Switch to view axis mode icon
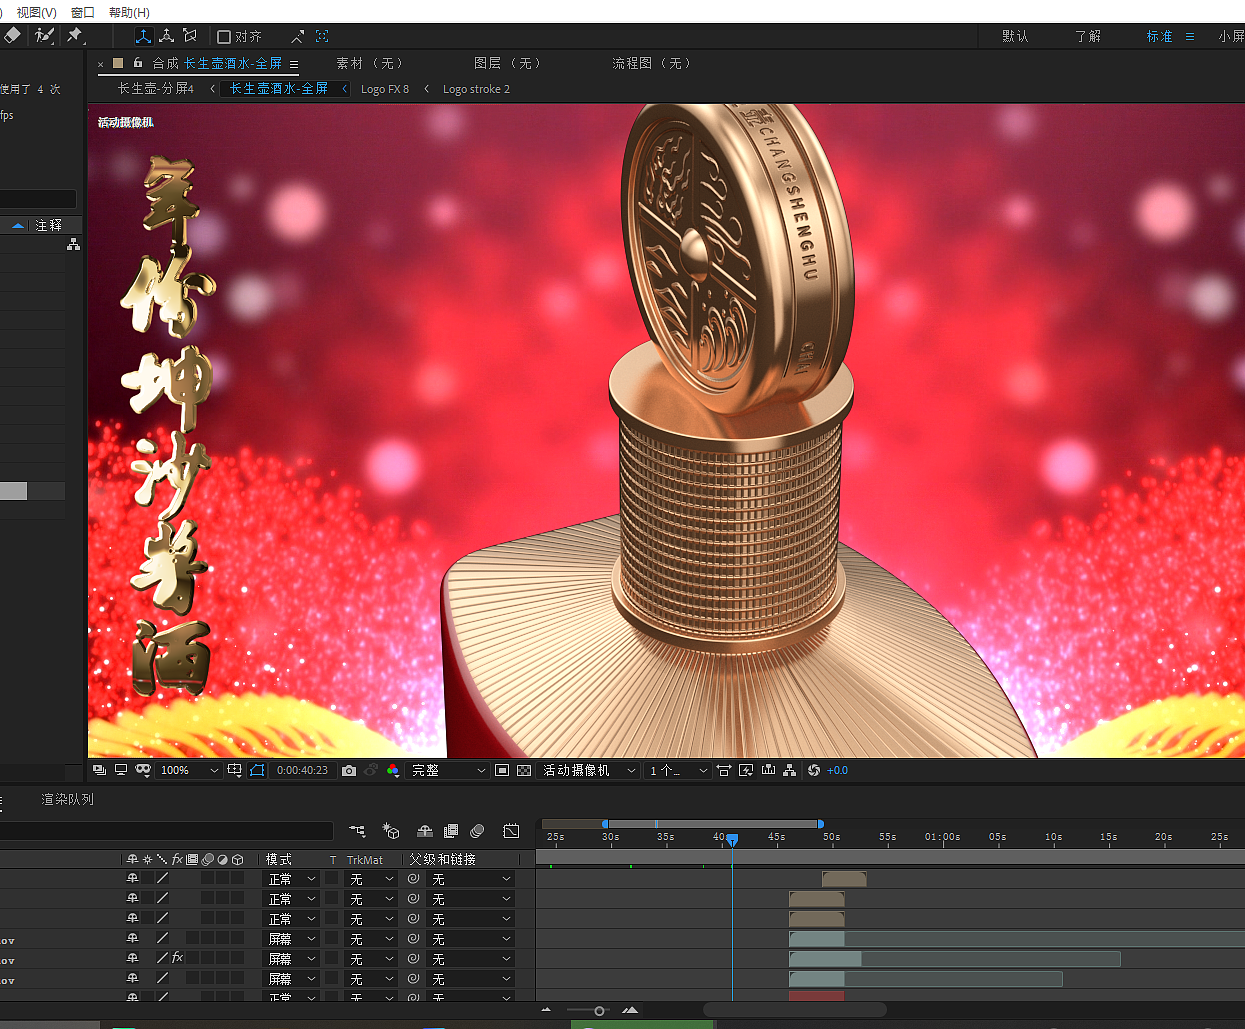Viewport: 1245px width, 1029px height. [190, 36]
